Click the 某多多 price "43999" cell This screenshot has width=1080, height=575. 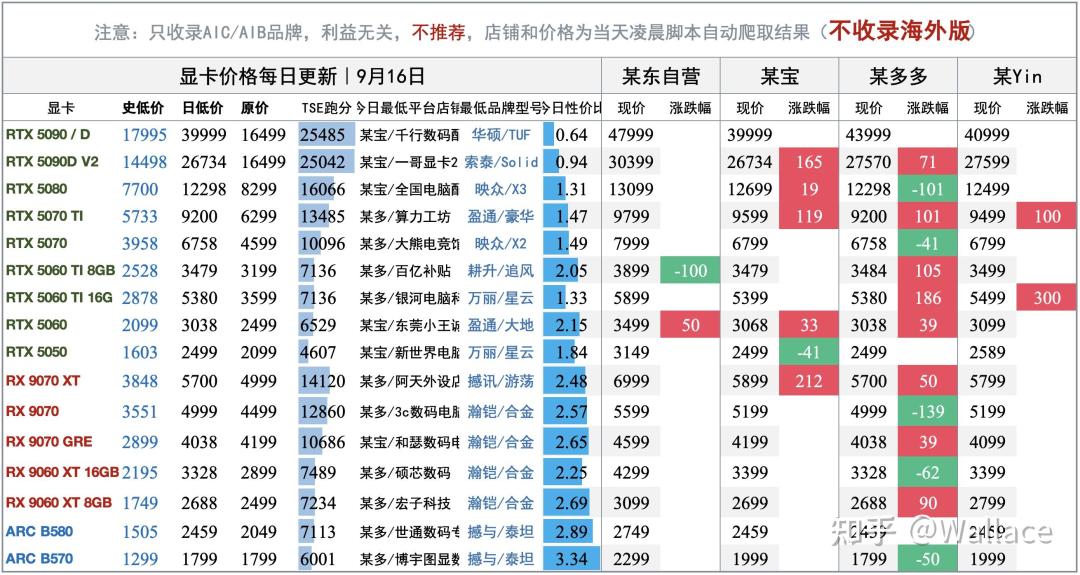868,135
